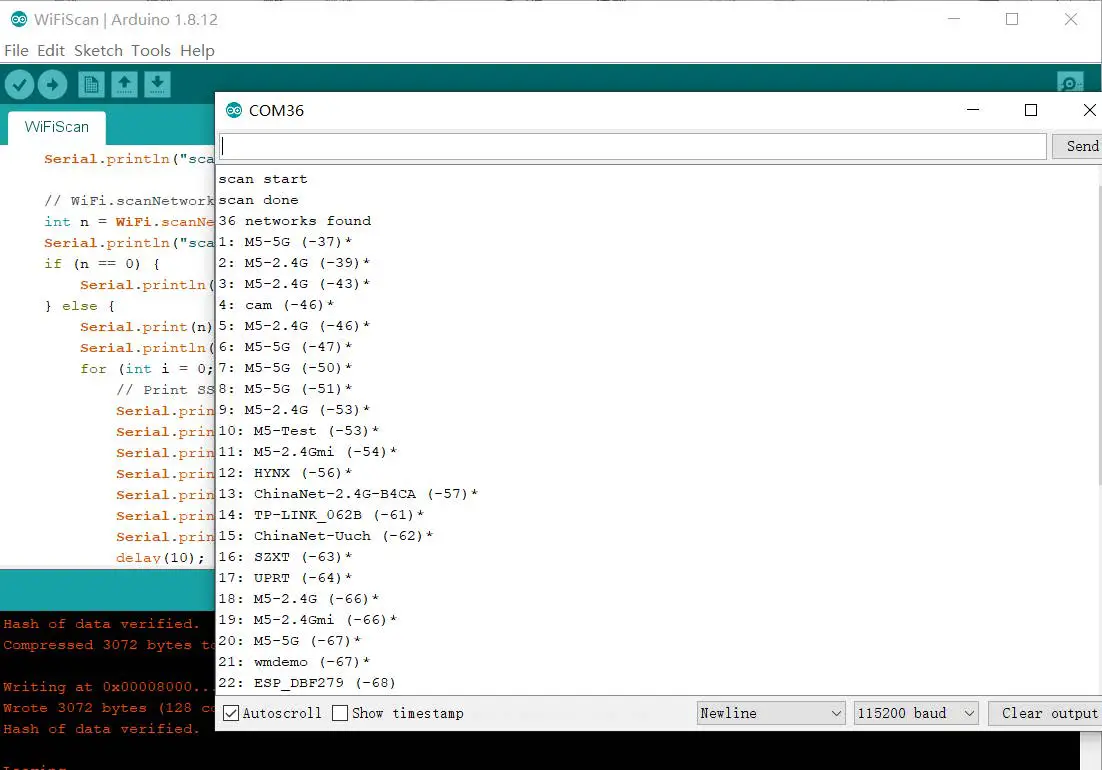Open the Sketch menu
The image size is (1102, 770).
98,50
